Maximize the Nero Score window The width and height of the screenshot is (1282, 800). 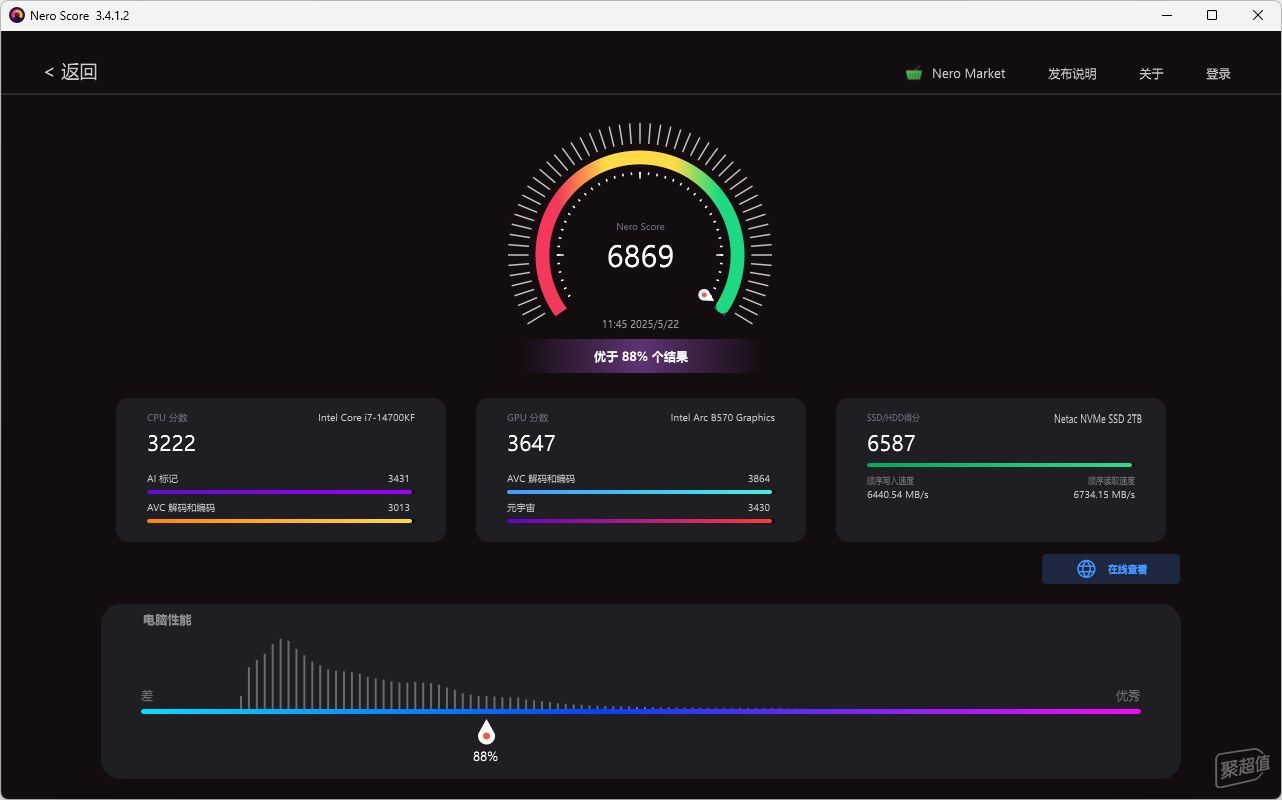tap(1212, 15)
